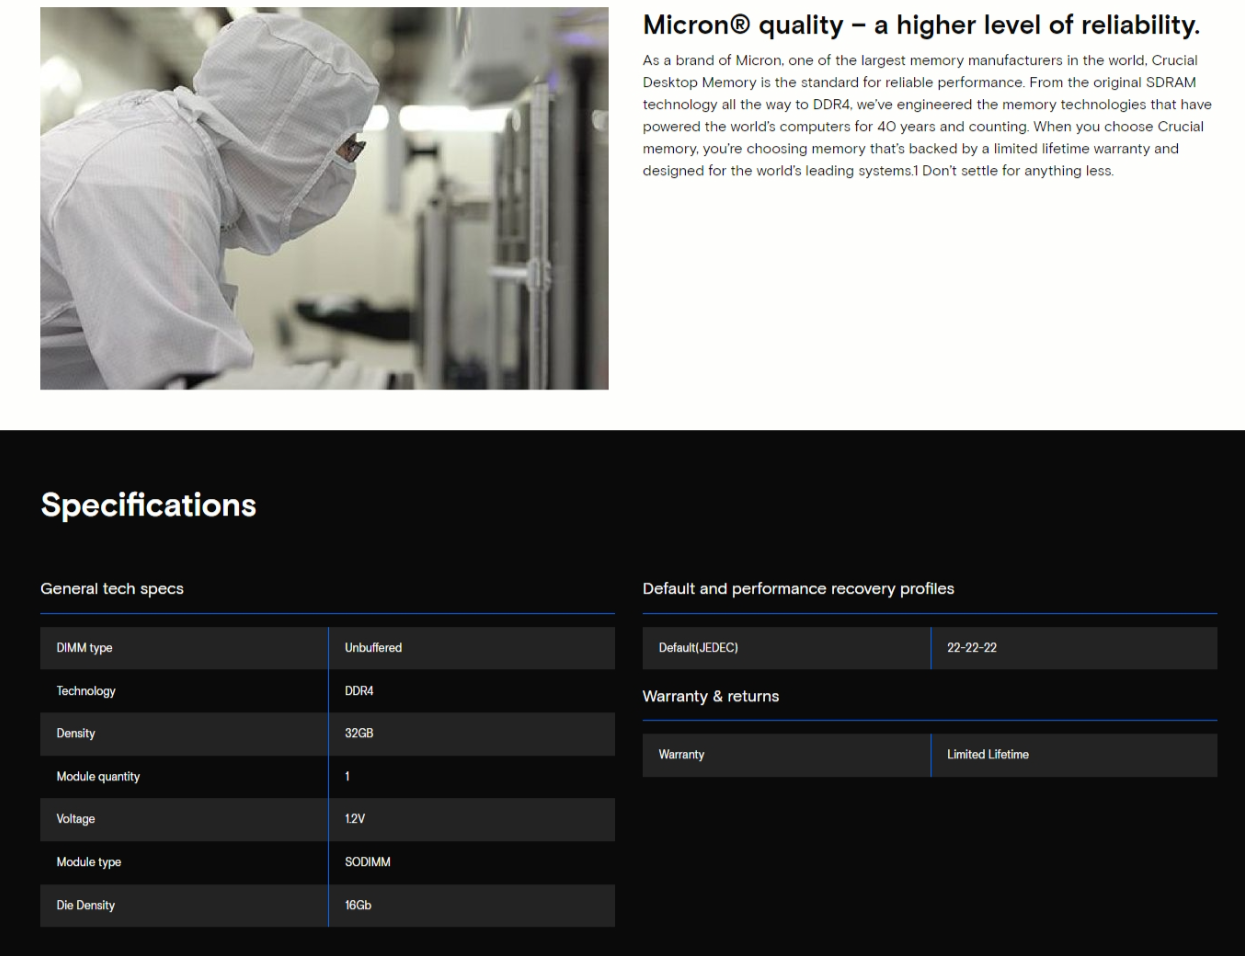Click the Warranty & returns section title

pyautogui.click(x=710, y=696)
